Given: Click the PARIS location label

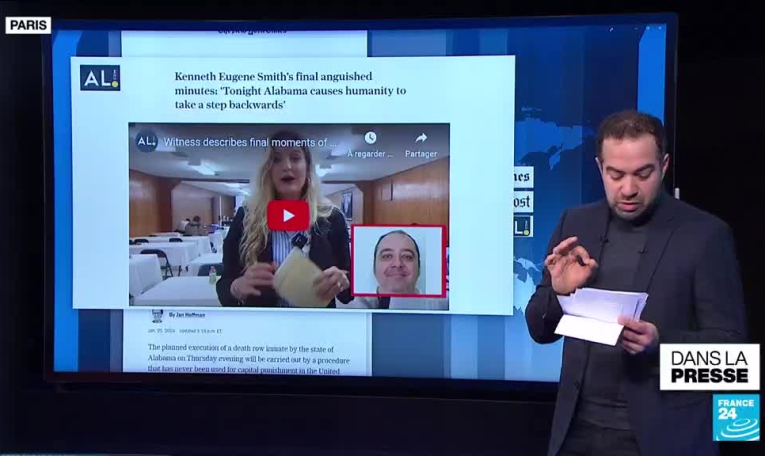Looking at the screenshot, I should 28,25.
